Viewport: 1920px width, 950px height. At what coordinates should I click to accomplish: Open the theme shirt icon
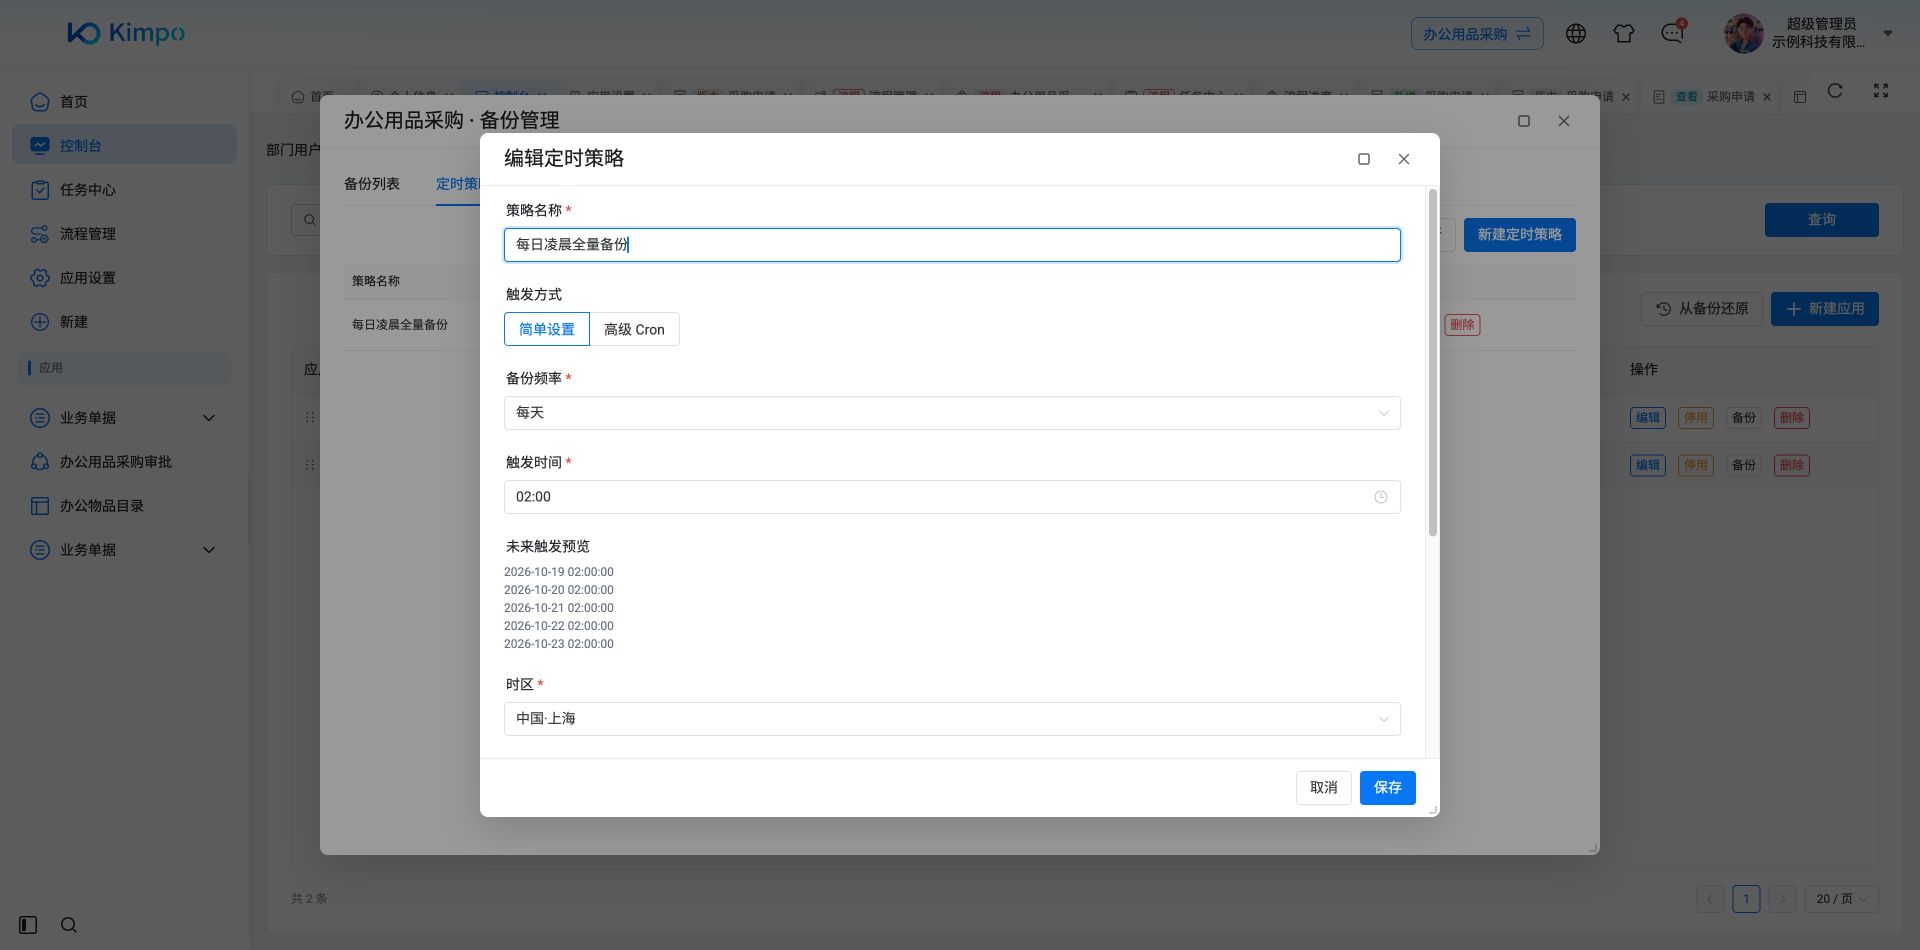click(x=1624, y=34)
